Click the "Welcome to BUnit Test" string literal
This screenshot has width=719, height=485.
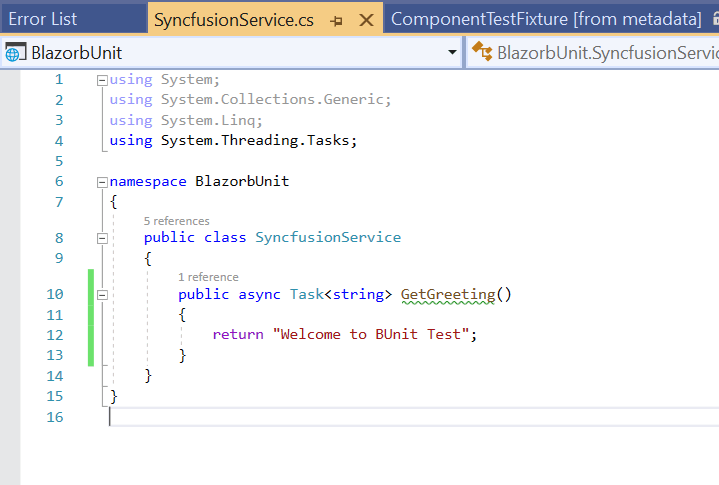pos(371,334)
